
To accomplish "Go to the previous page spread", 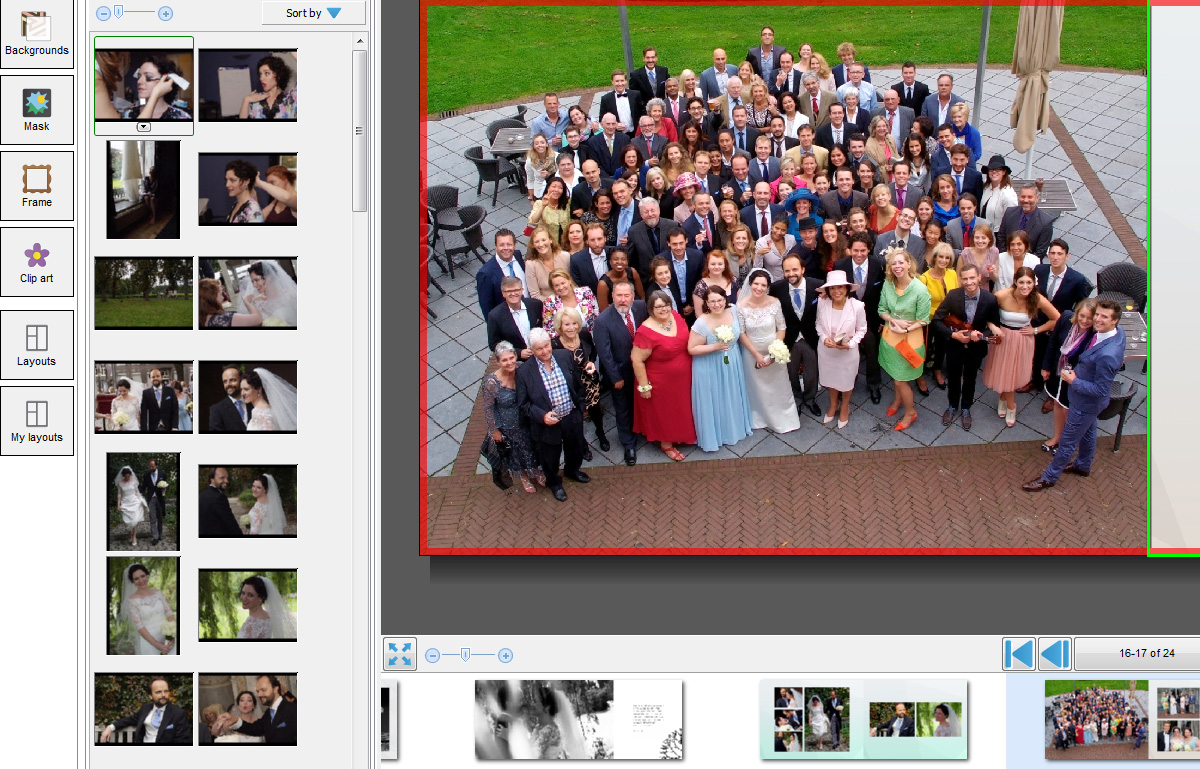I will click(x=1055, y=654).
